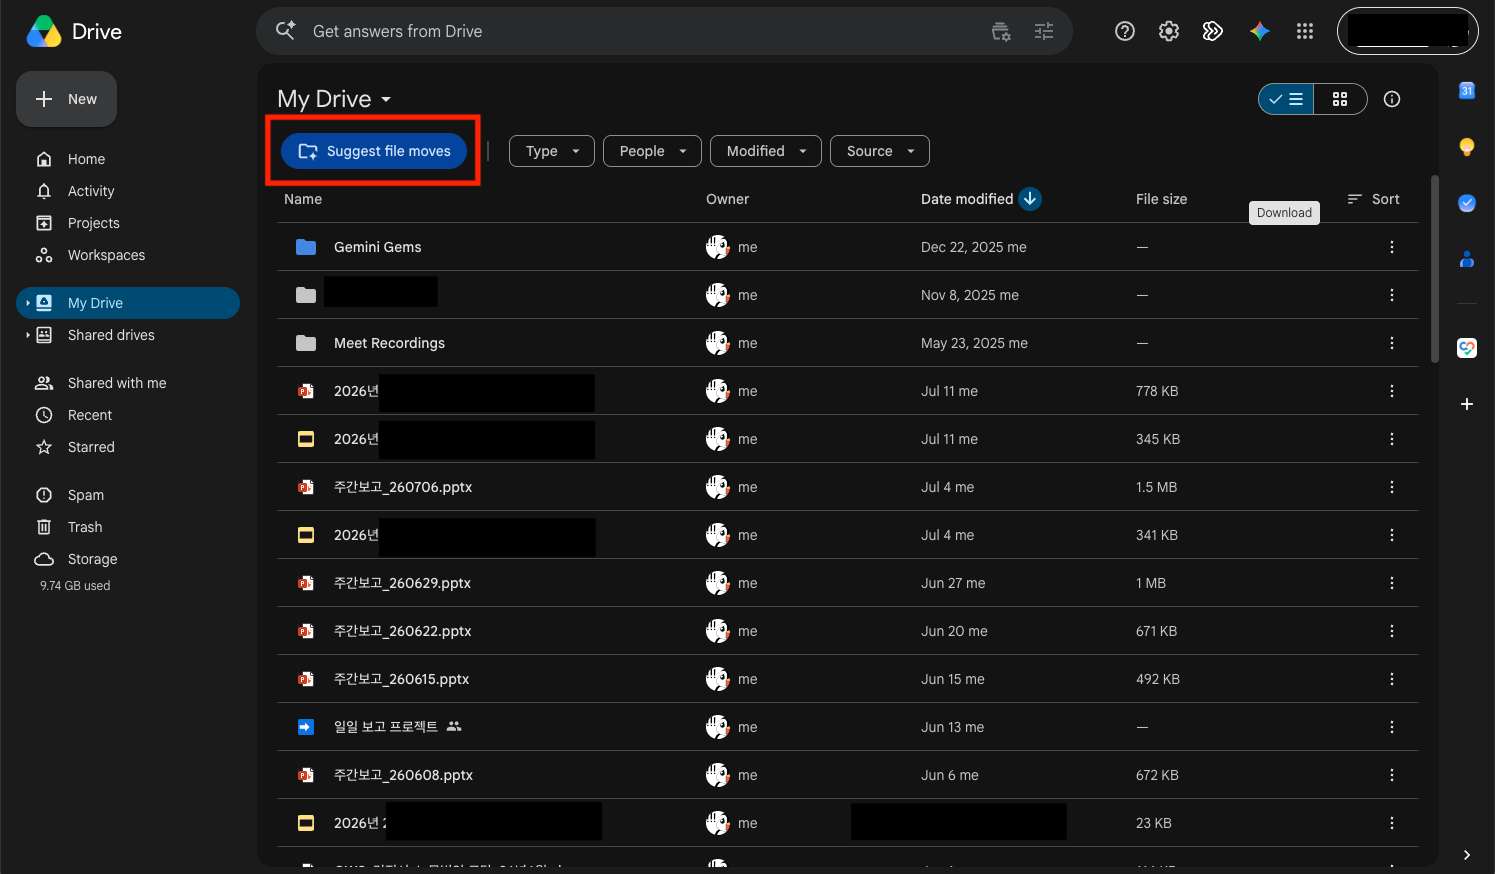The width and height of the screenshot is (1495, 874).
Task: Expand the Shared drives tree arrow
Action: pyautogui.click(x=27, y=335)
